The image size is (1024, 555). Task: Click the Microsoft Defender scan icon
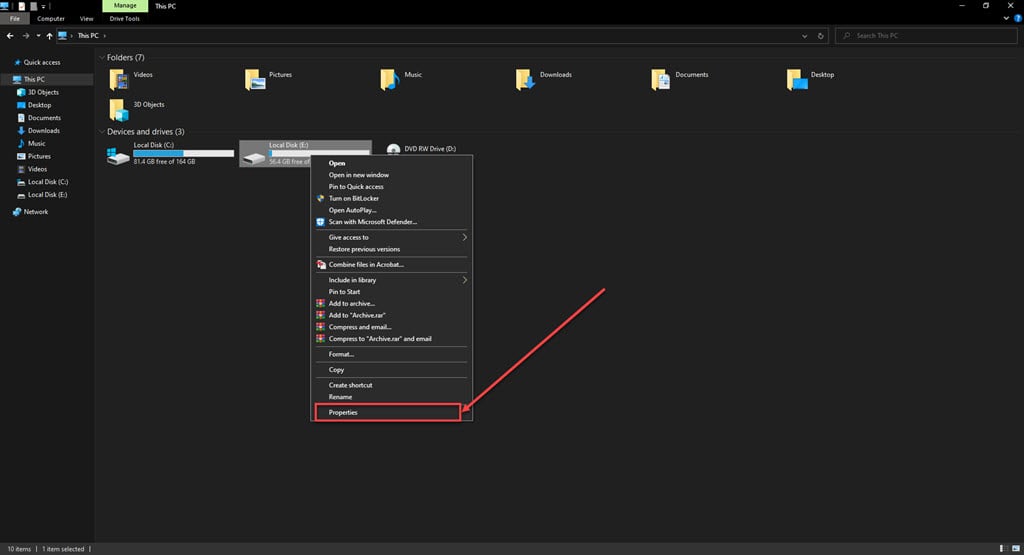[x=321, y=222]
